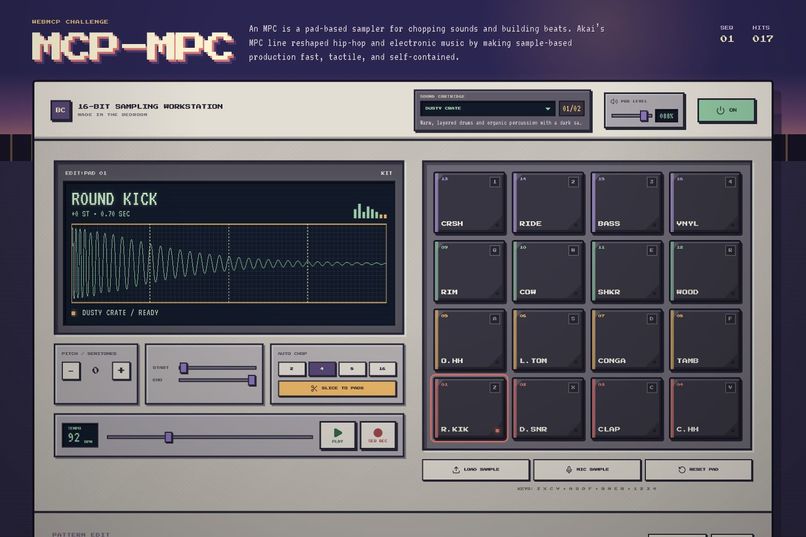Image resolution: width=806 pixels, height=537 pixels.
Task: Adjust the Pad Level slider
Action: [x=631, y=116]
